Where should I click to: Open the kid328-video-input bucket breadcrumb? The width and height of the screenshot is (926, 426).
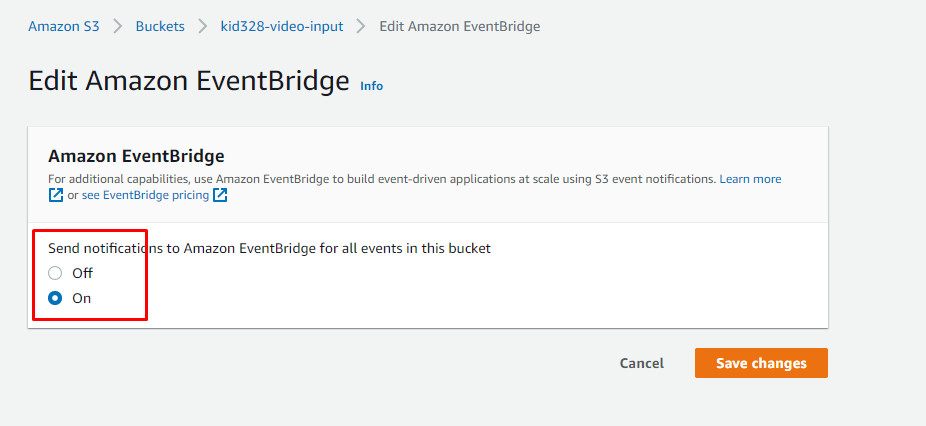[282, 26]
